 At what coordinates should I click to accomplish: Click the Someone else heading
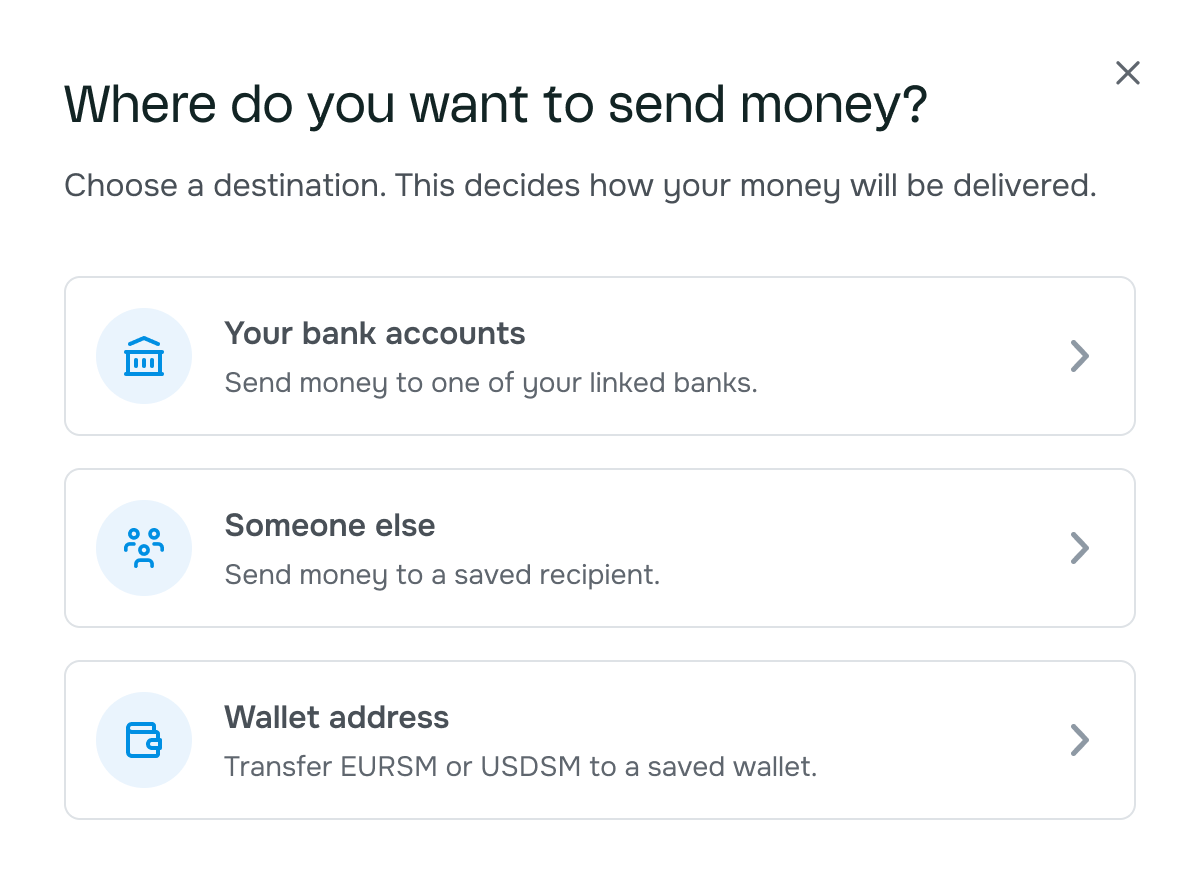(x=330, y=526)
